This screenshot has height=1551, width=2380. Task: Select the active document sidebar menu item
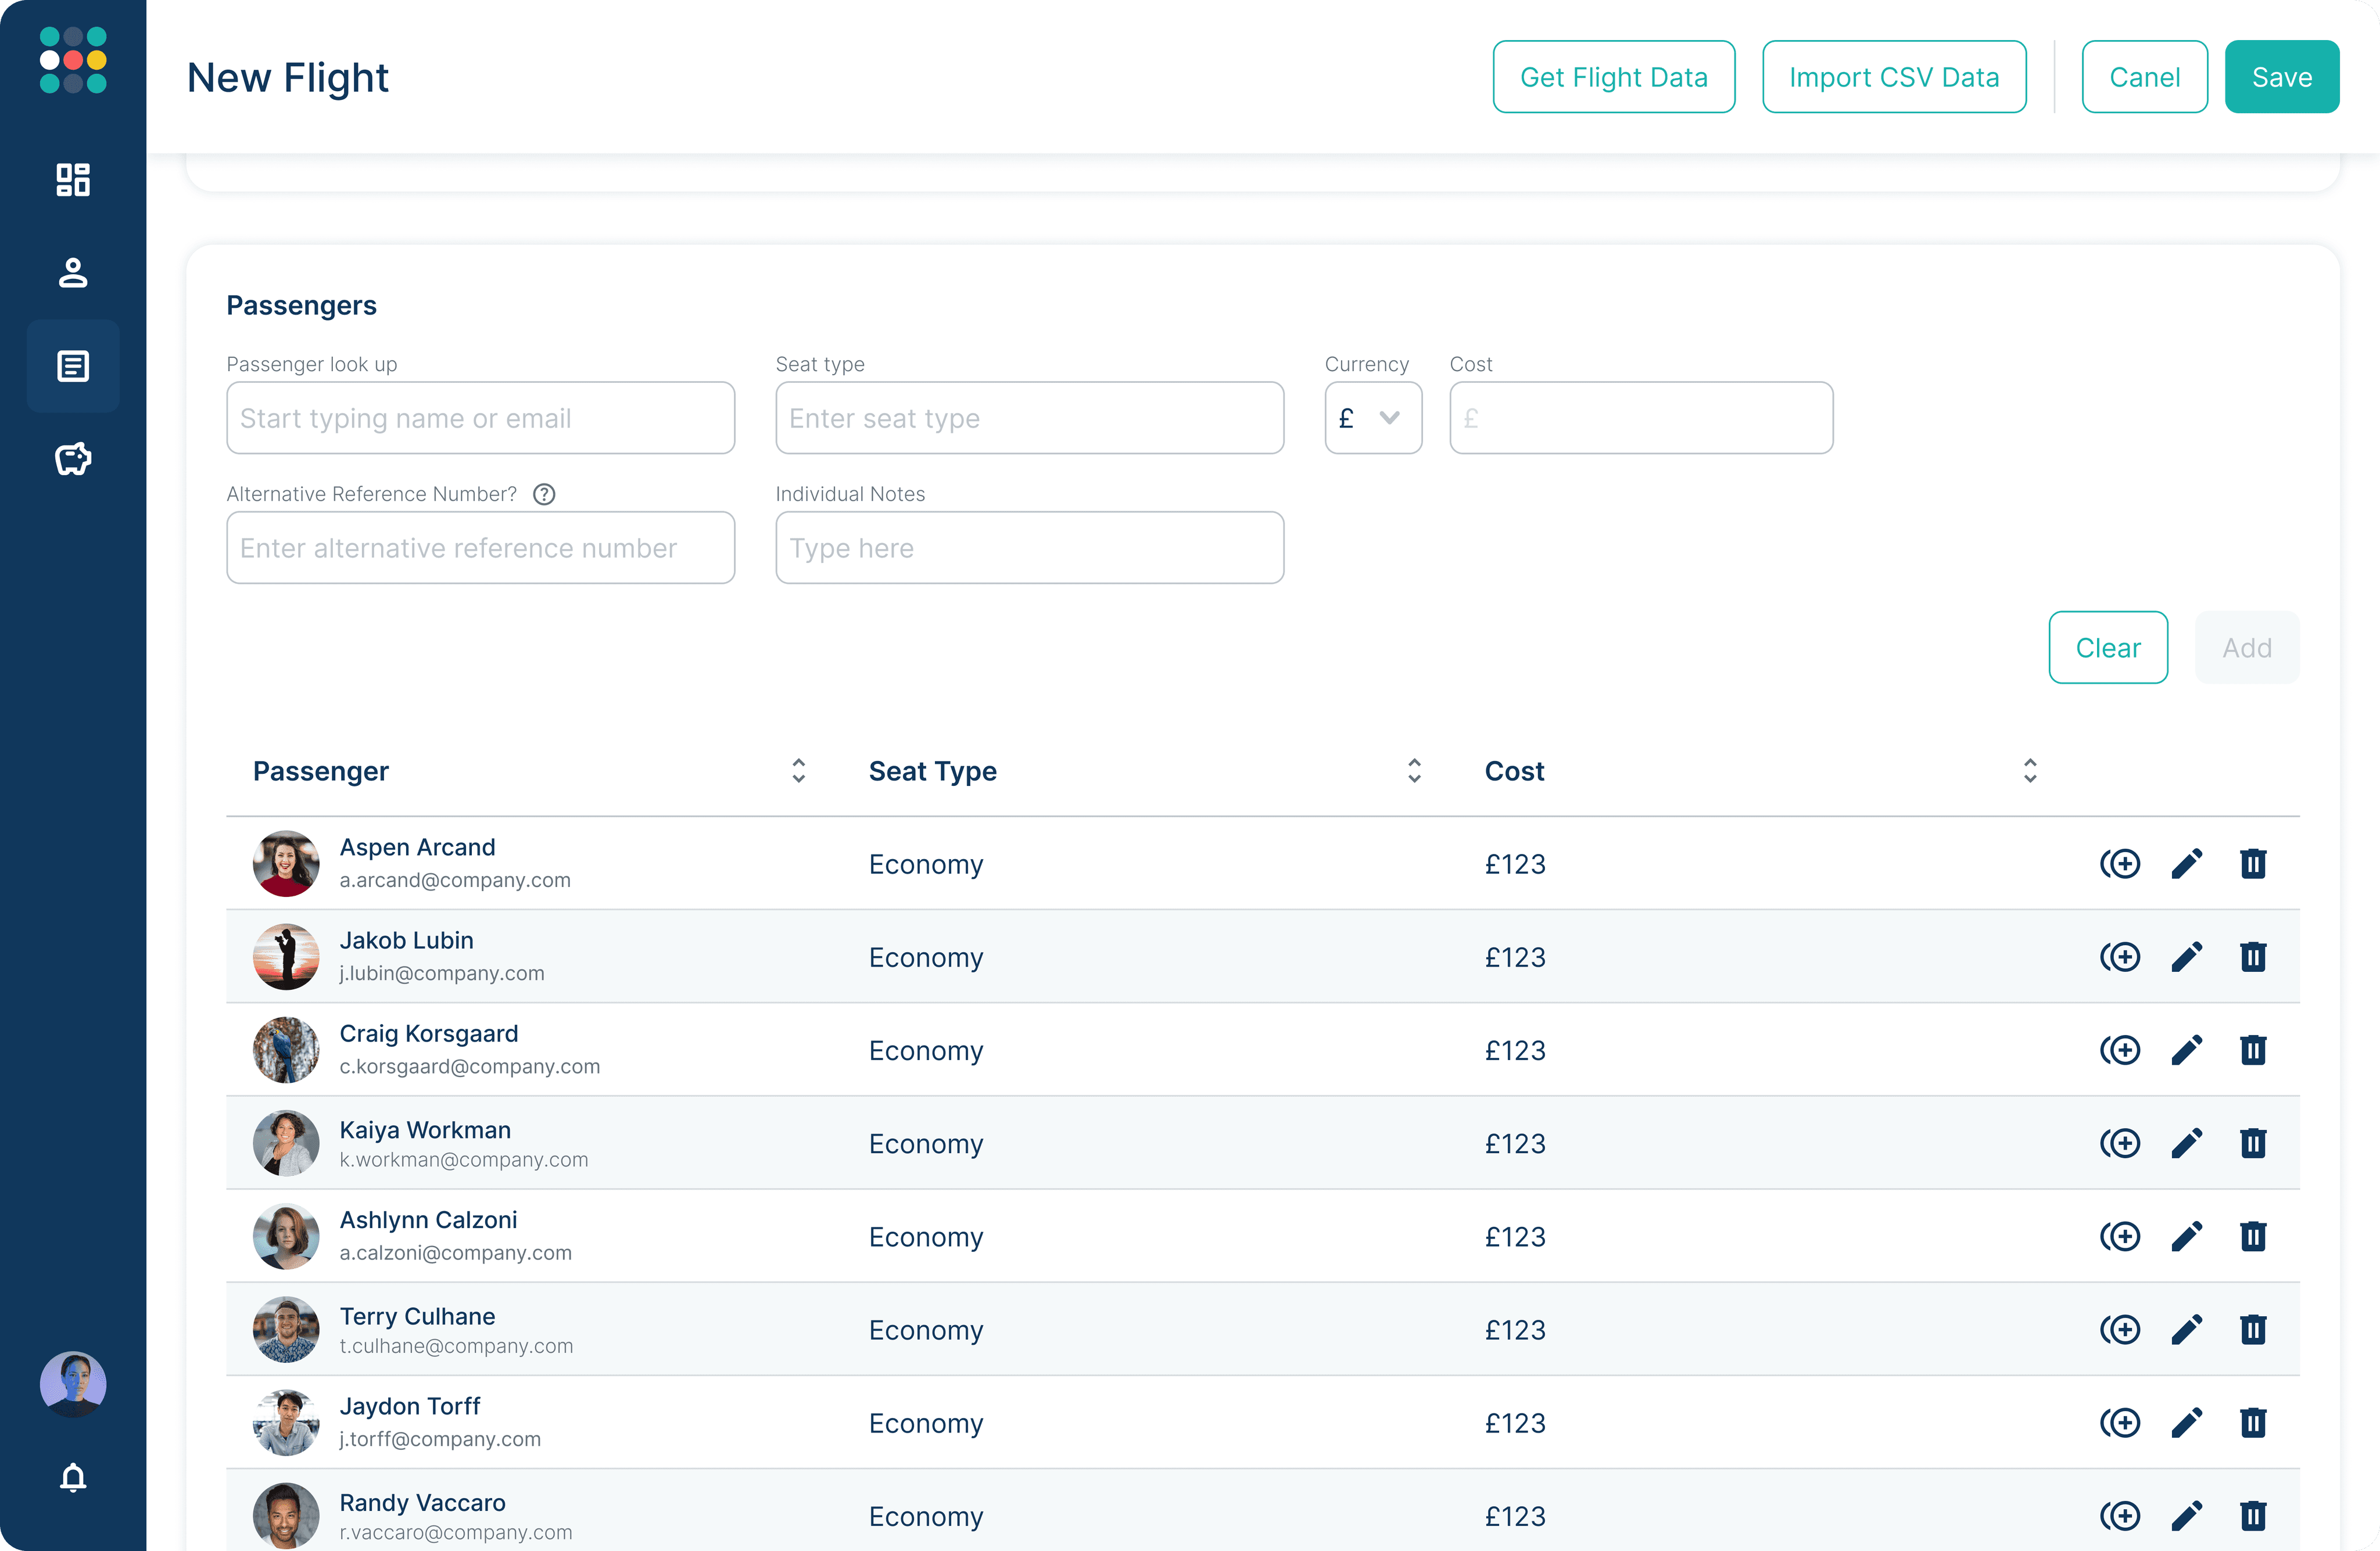(73, 366)
